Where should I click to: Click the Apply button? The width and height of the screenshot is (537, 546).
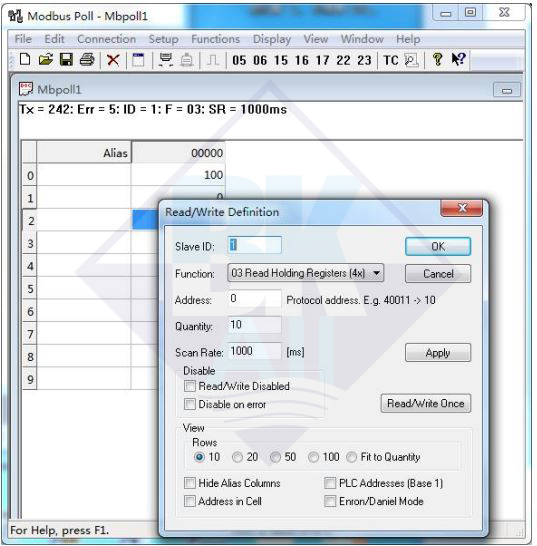coord(438,353)
